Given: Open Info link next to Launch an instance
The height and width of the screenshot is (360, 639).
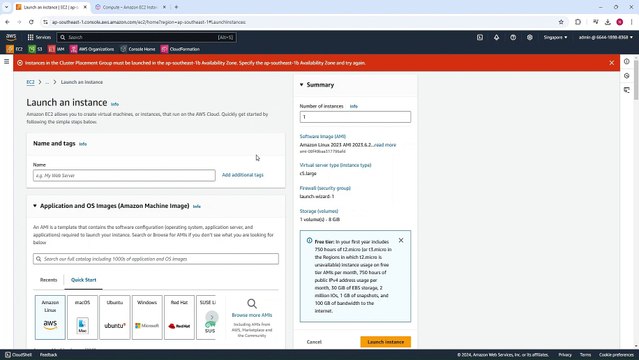Looking at the screenshot, I should [x=115, y=104].
